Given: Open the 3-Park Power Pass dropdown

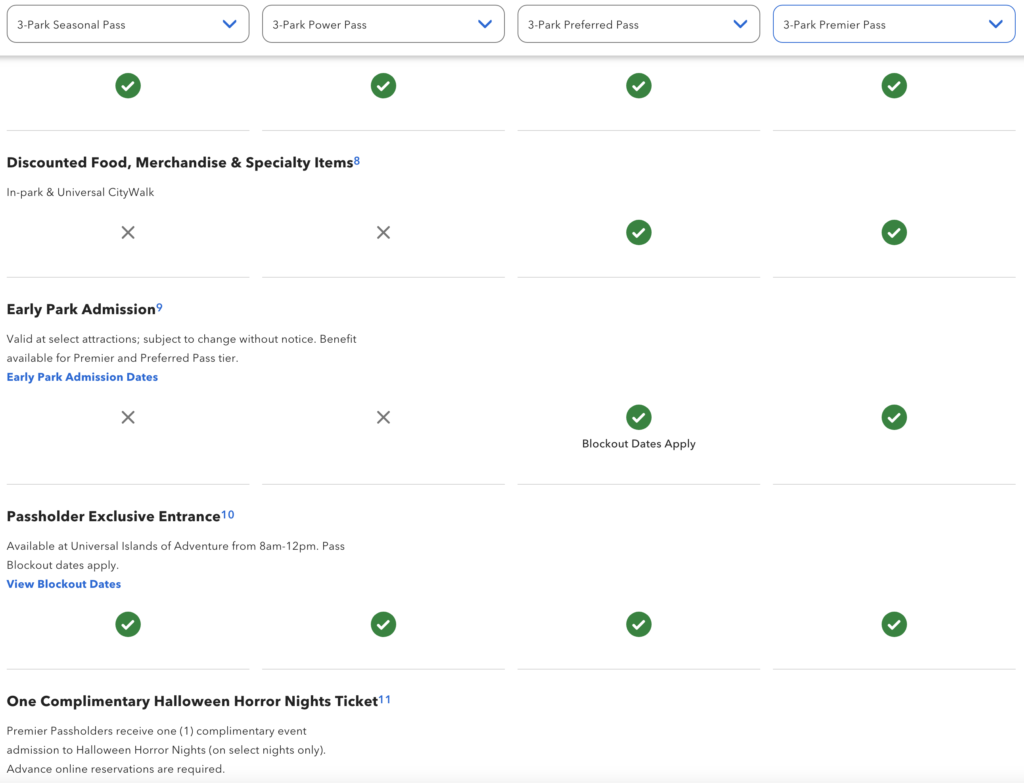Looking at the screenshot, I should tap(383, 23).
